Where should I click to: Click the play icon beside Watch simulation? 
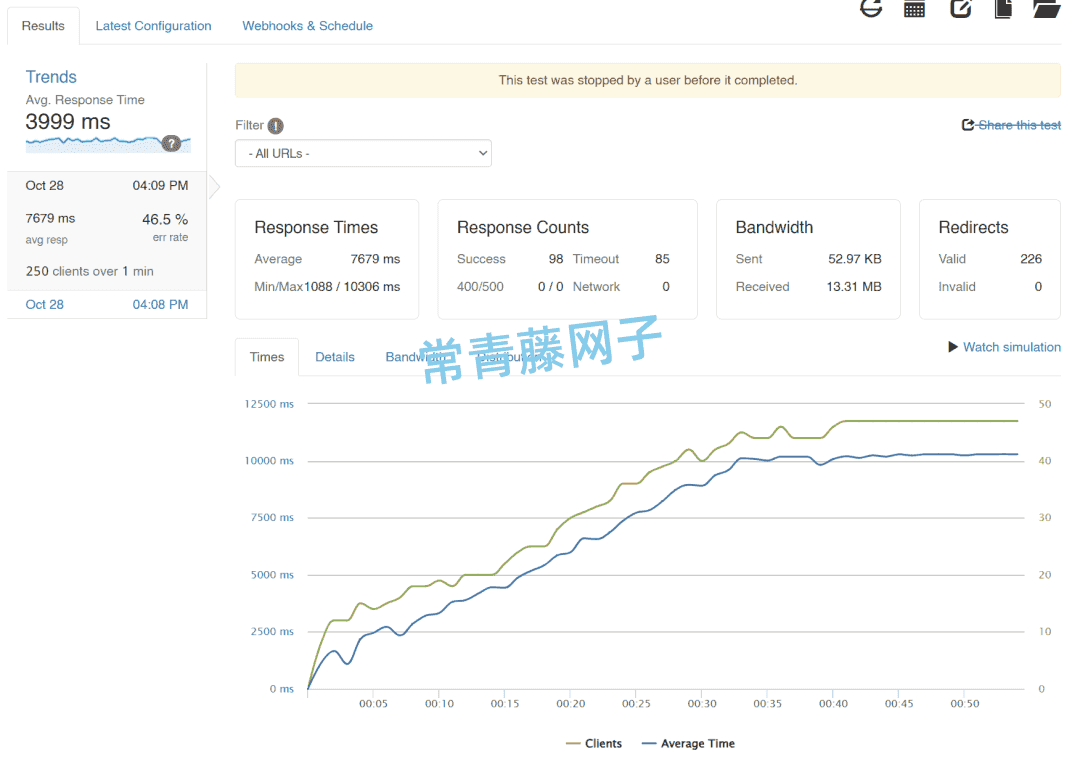953,347
